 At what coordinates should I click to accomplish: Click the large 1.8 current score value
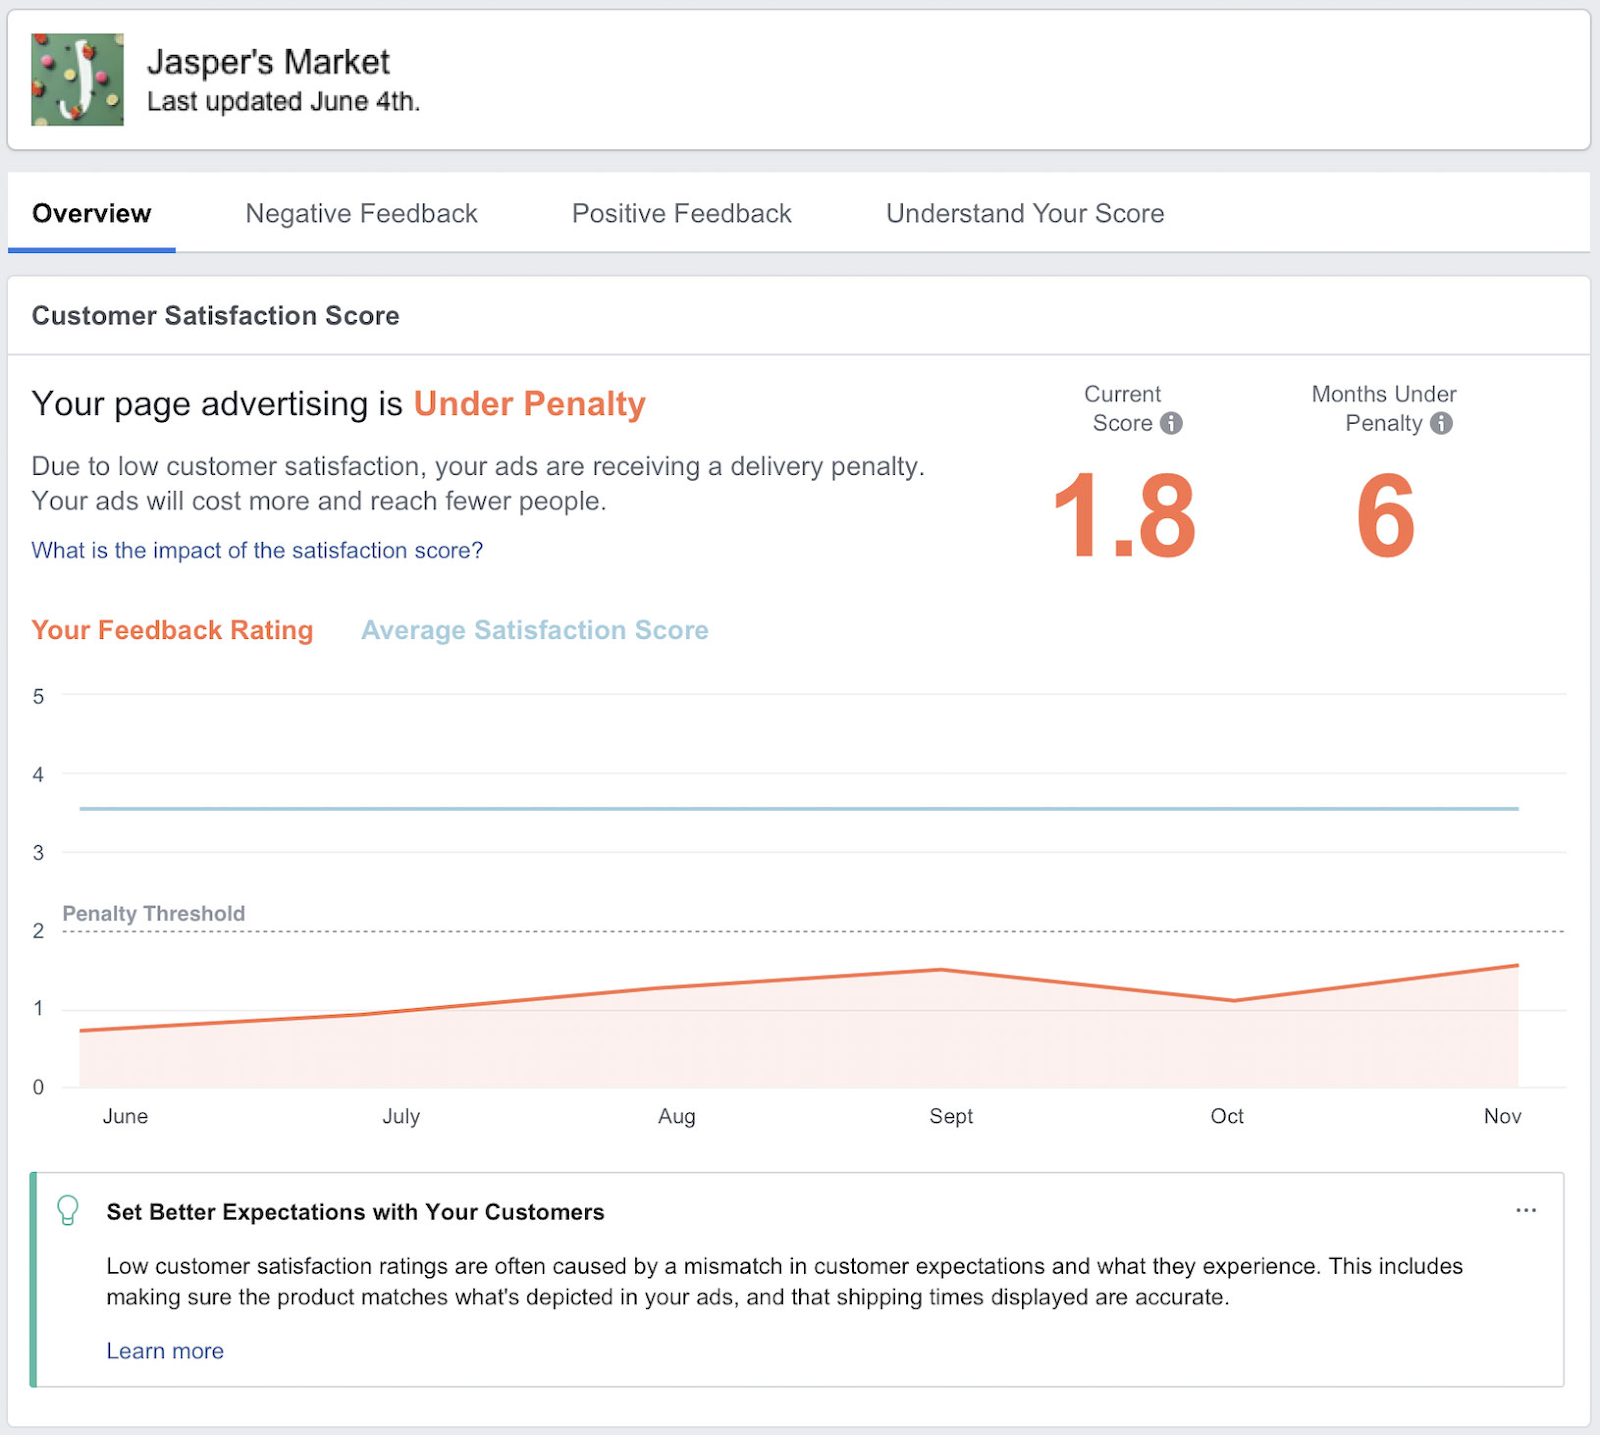[1124, 516]
